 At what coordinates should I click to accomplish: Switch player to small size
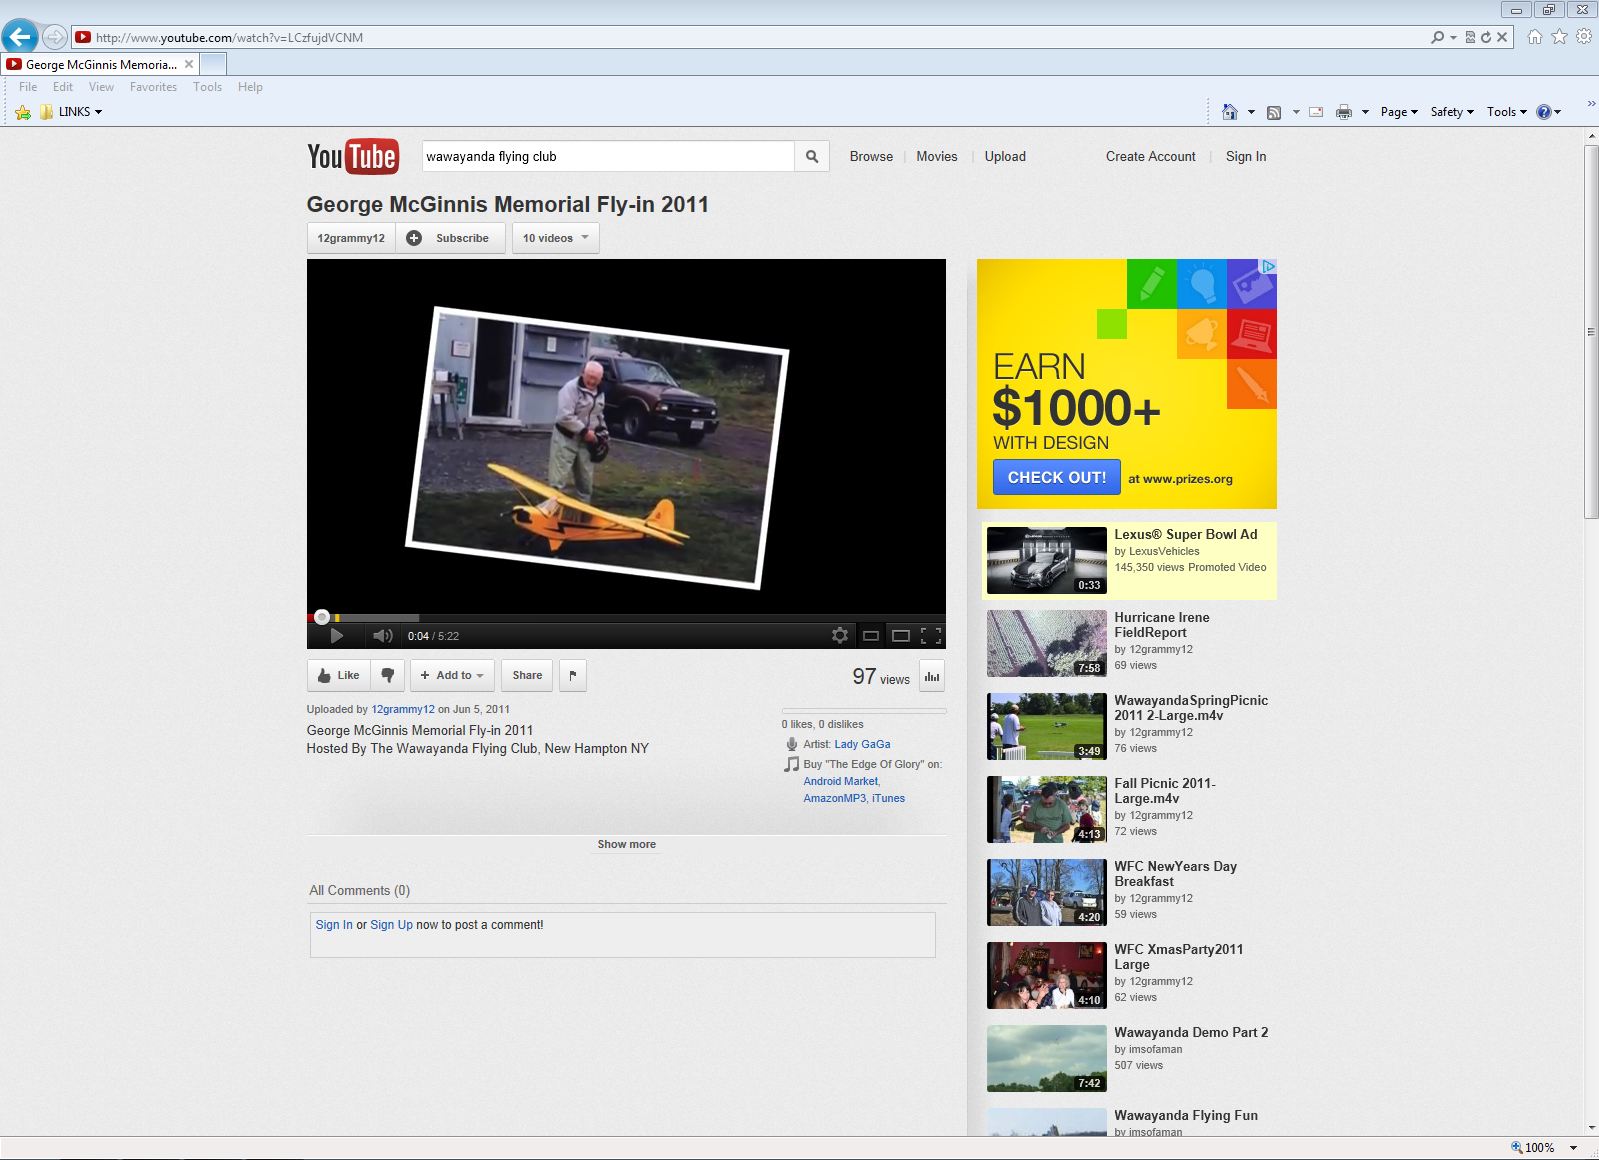tap(871, 636)
